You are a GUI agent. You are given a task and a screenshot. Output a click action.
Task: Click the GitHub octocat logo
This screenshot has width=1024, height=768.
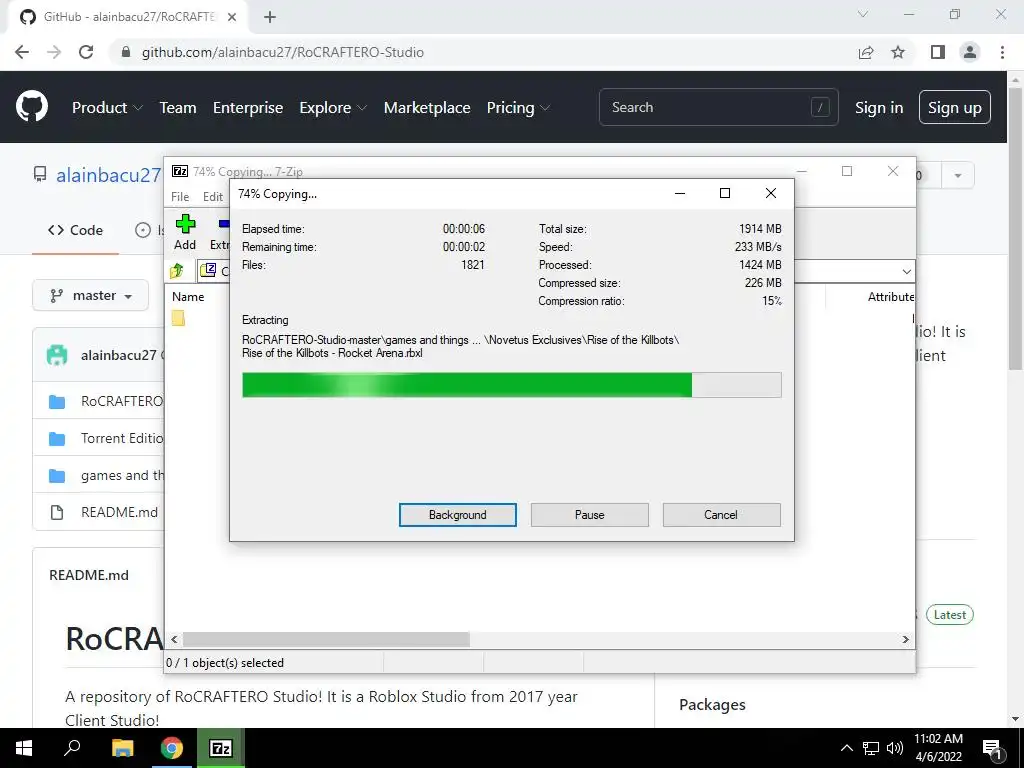click(x=32, y=107)
